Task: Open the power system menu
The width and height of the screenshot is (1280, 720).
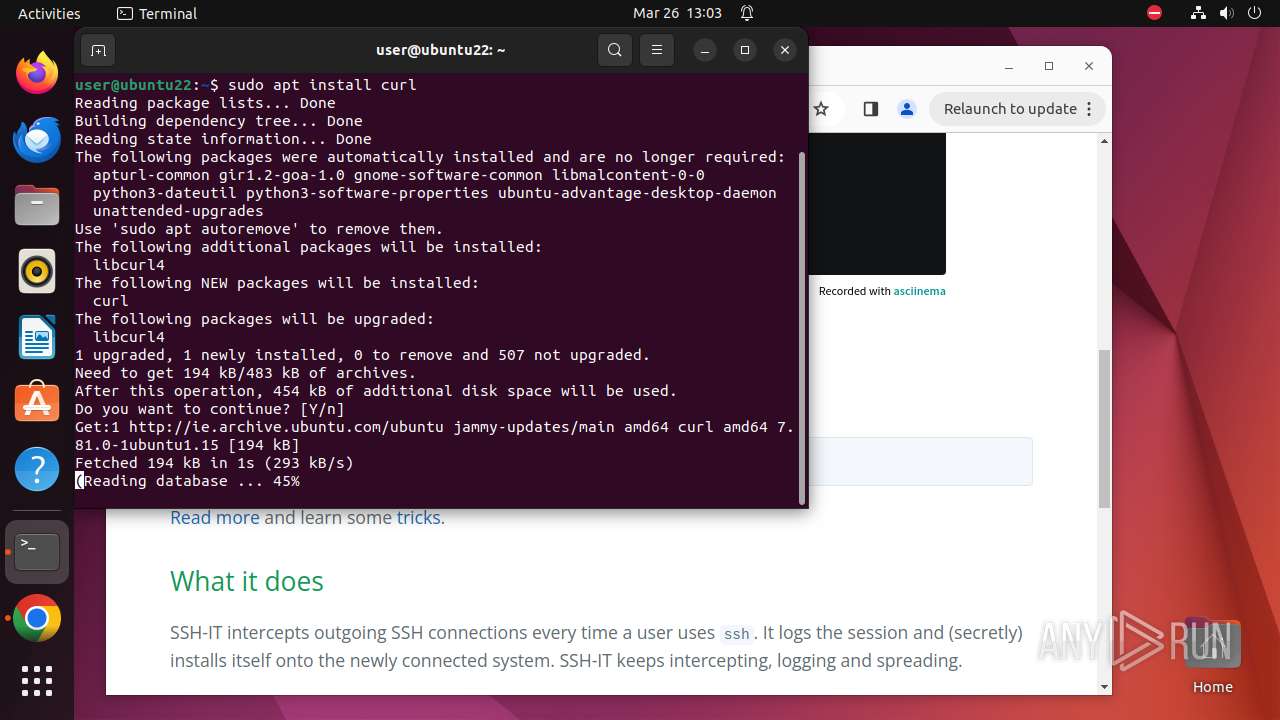Action: 1253,13
